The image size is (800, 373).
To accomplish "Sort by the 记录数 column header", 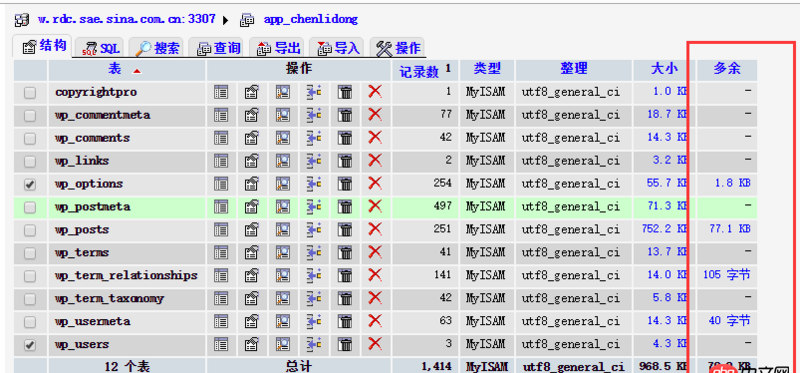I will click(419, 72).
